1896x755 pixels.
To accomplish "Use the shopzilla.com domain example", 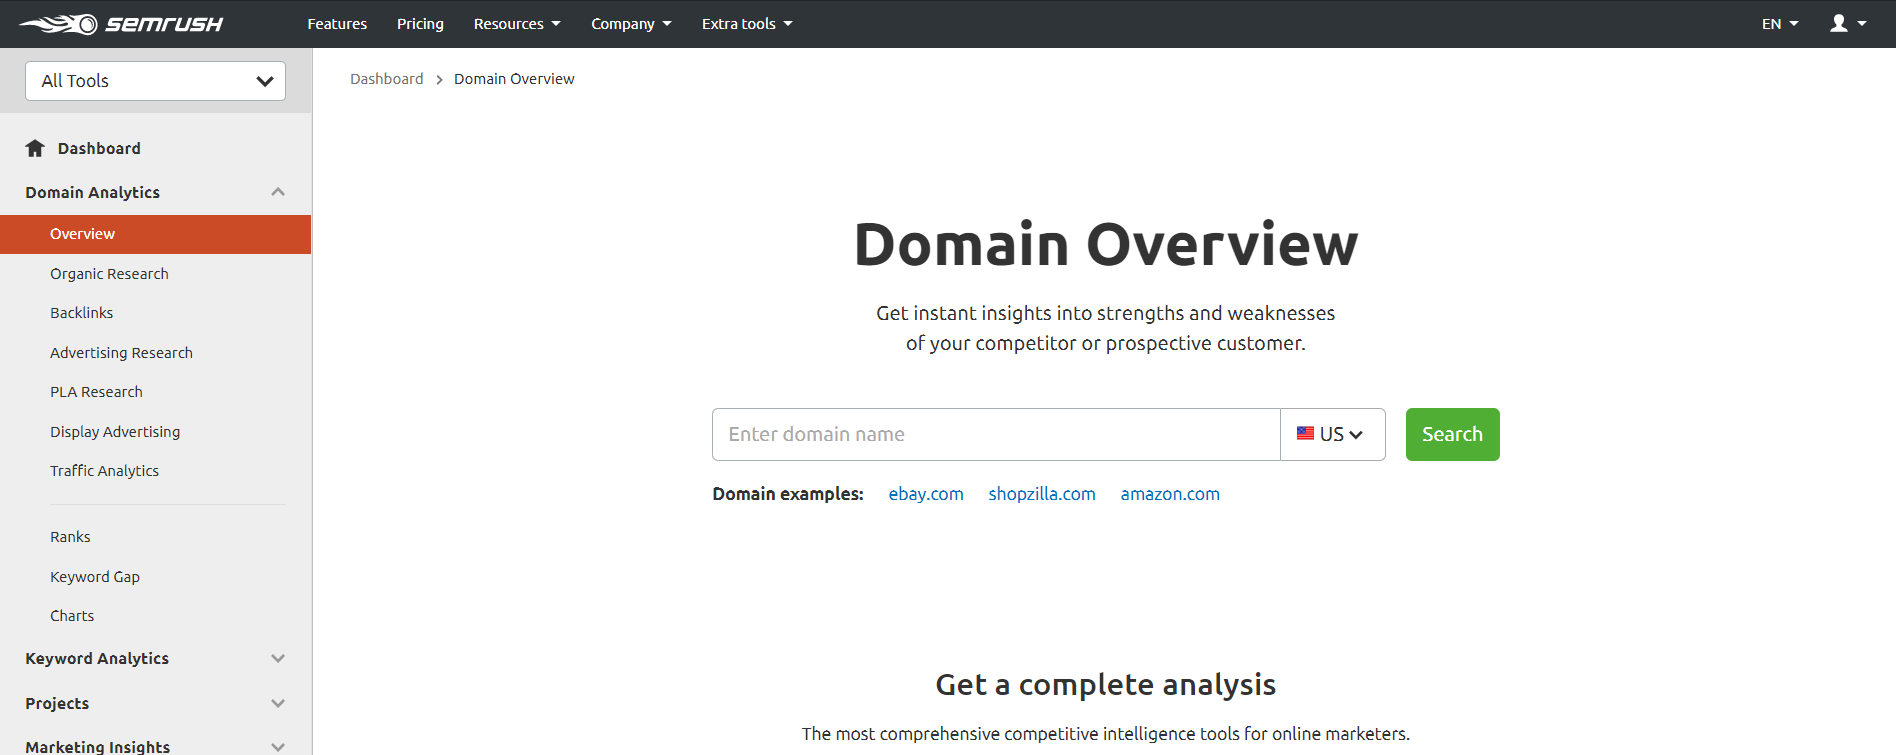I will coord(1042,494).
